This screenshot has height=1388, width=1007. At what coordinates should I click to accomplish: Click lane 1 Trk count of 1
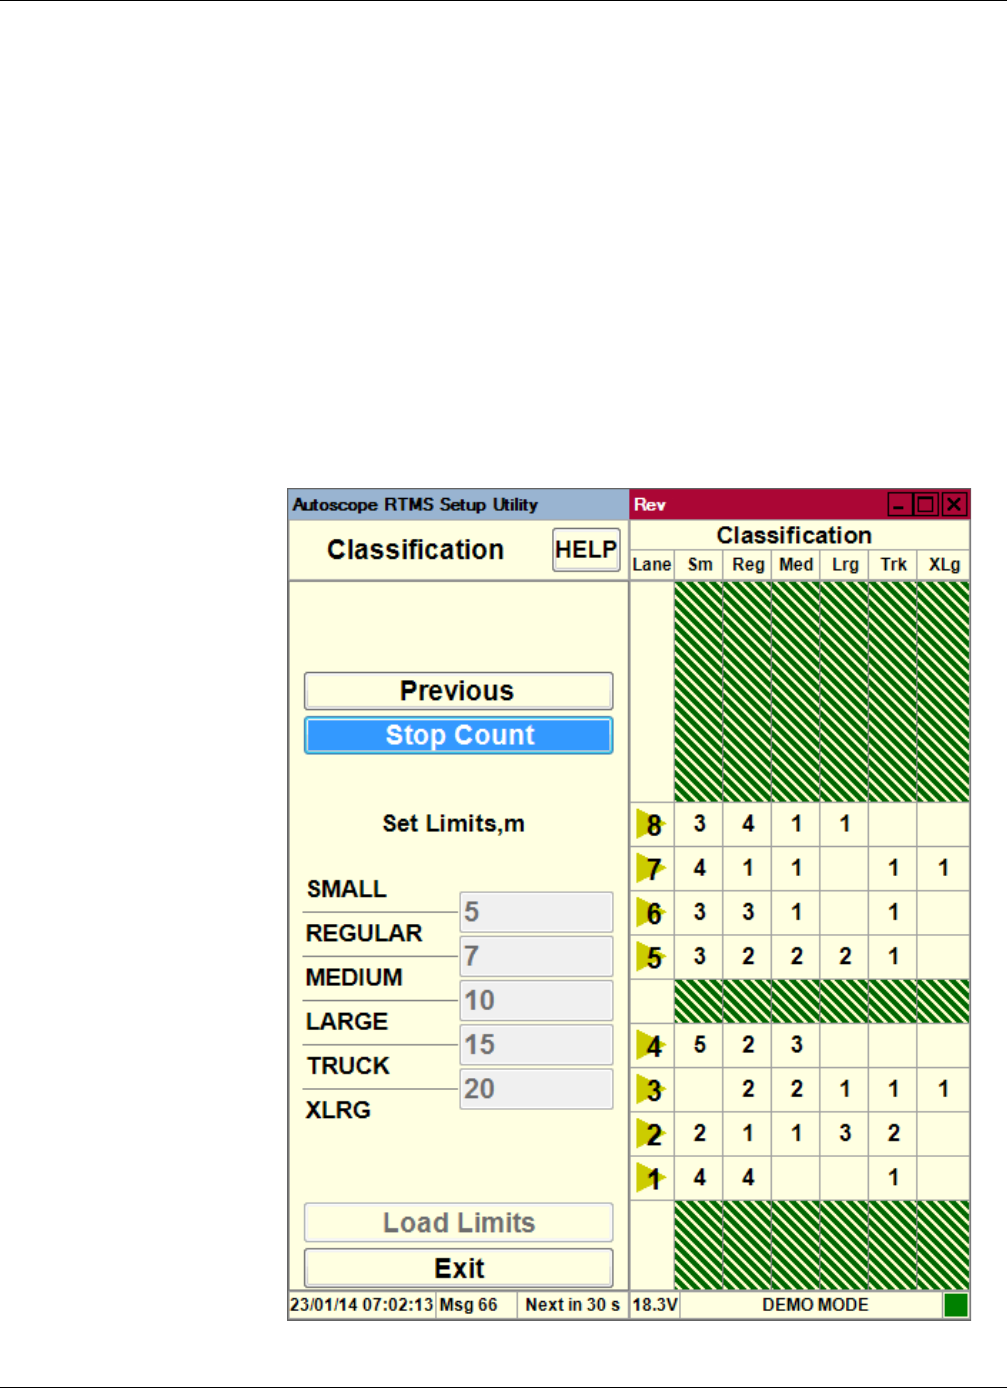click(x=893, y=1178)
